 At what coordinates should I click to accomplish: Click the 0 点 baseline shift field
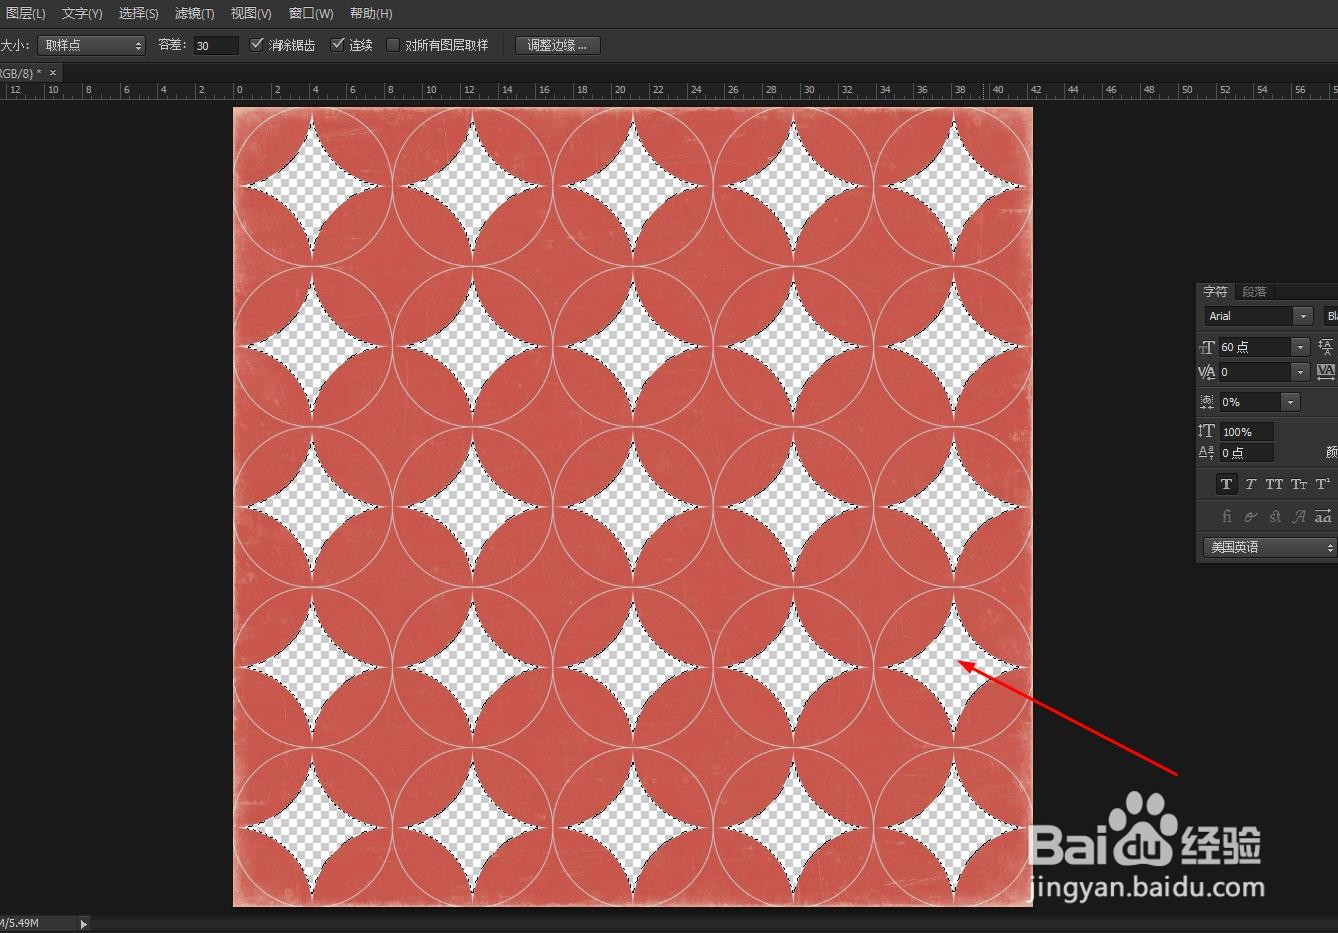(1246, 453)
